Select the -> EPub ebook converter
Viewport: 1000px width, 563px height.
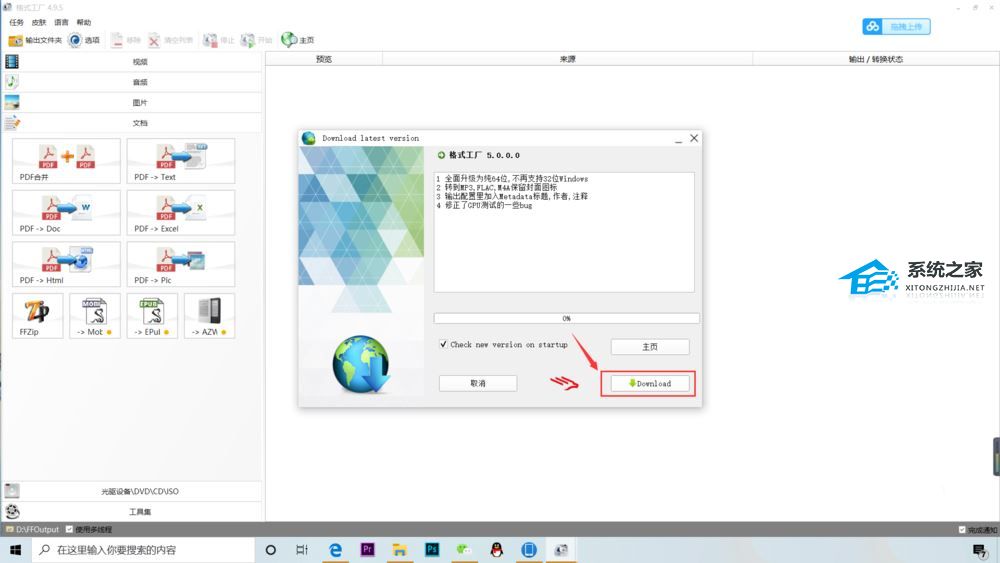[152, 316]
